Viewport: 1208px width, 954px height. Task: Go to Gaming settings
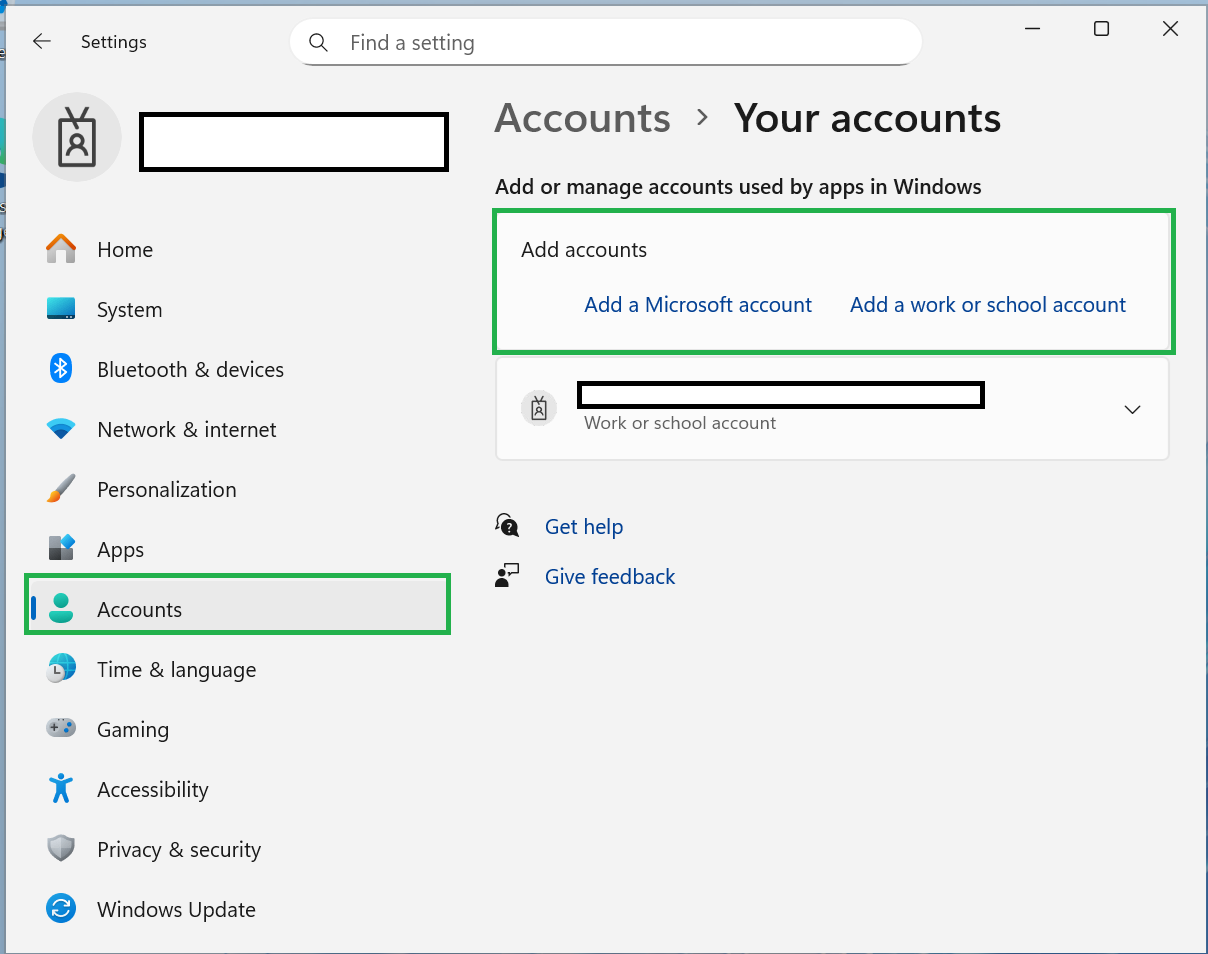click(238, 729)
